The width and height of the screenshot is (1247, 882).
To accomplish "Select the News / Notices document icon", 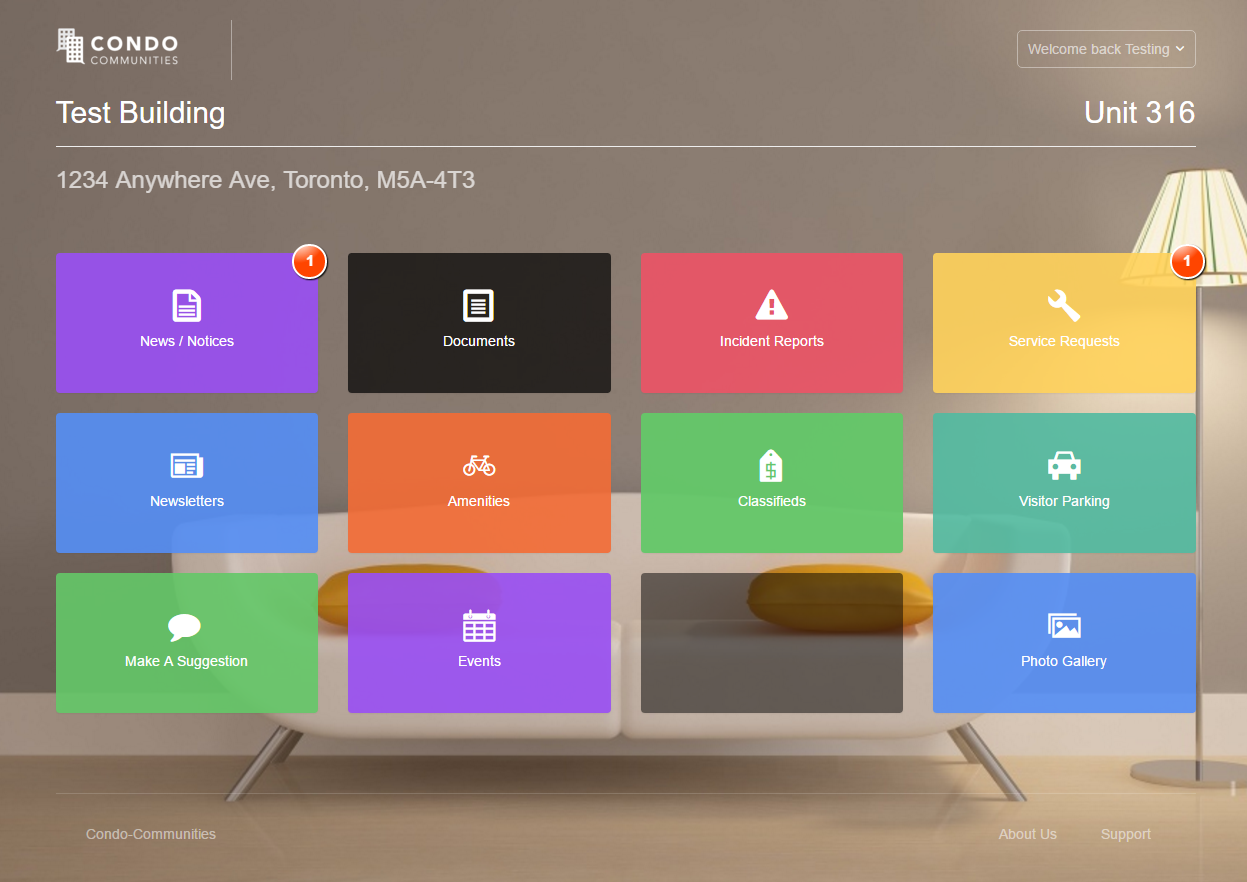I will (186, 307).
